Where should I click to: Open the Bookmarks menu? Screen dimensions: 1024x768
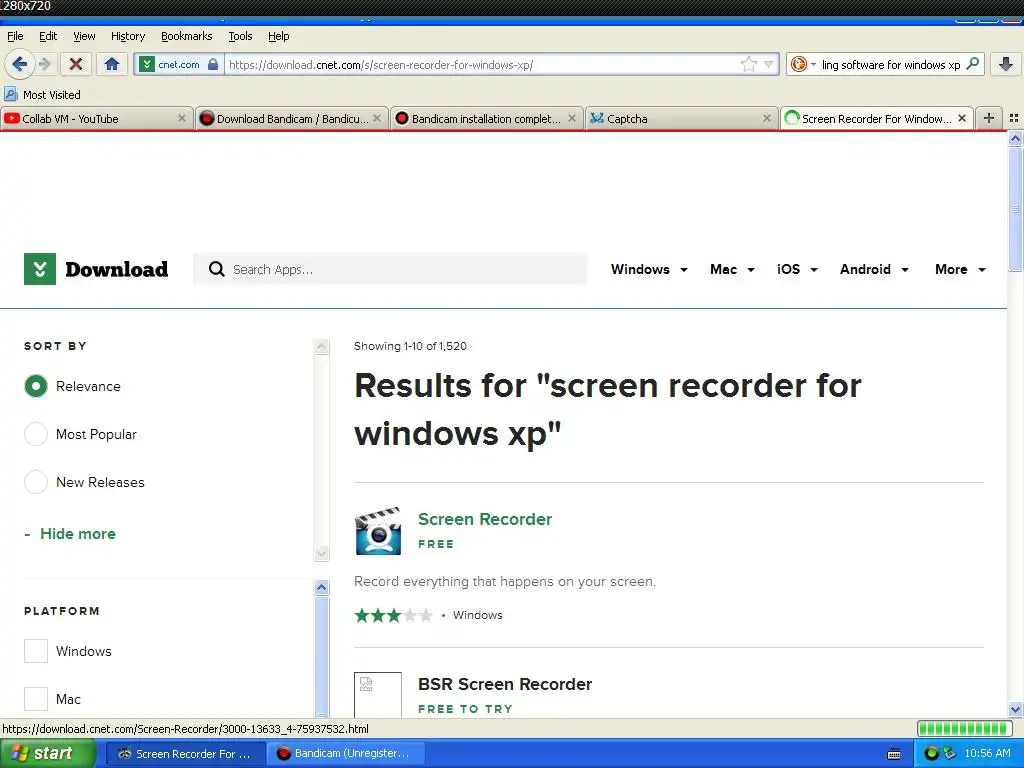pos(186,36)
